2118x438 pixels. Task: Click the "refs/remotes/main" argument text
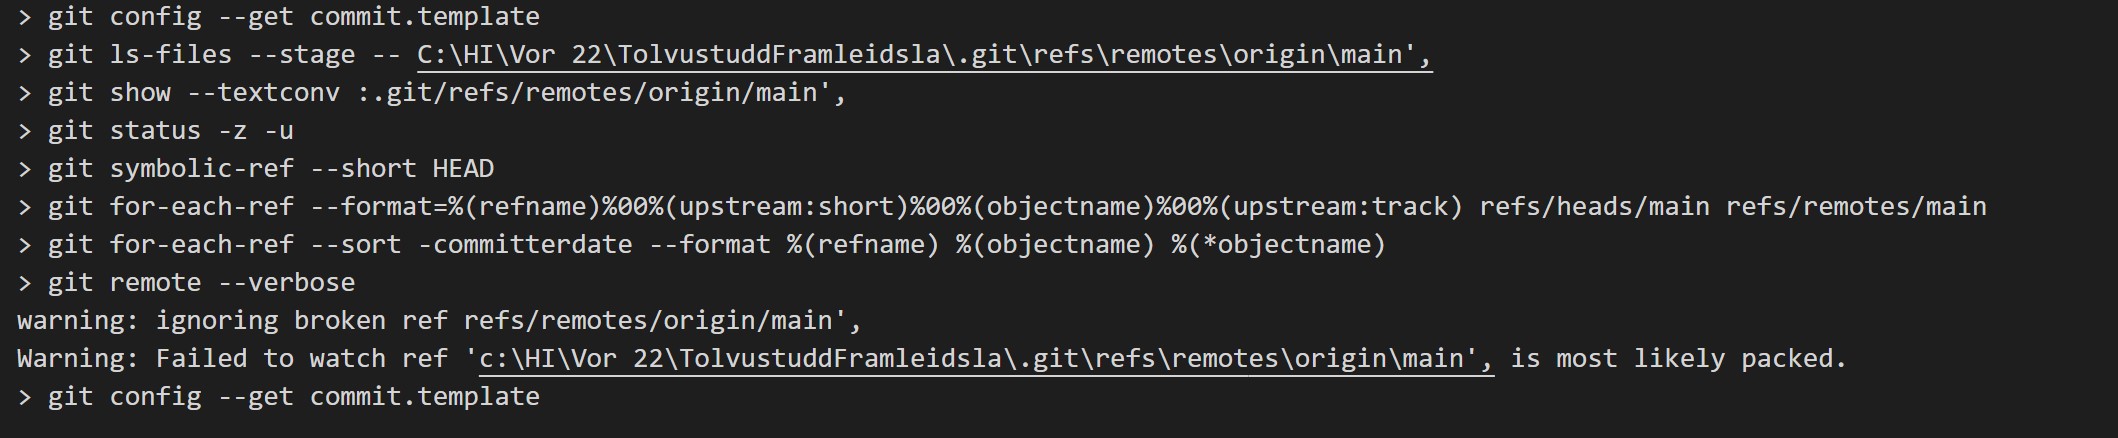(x=1856, y=207)
